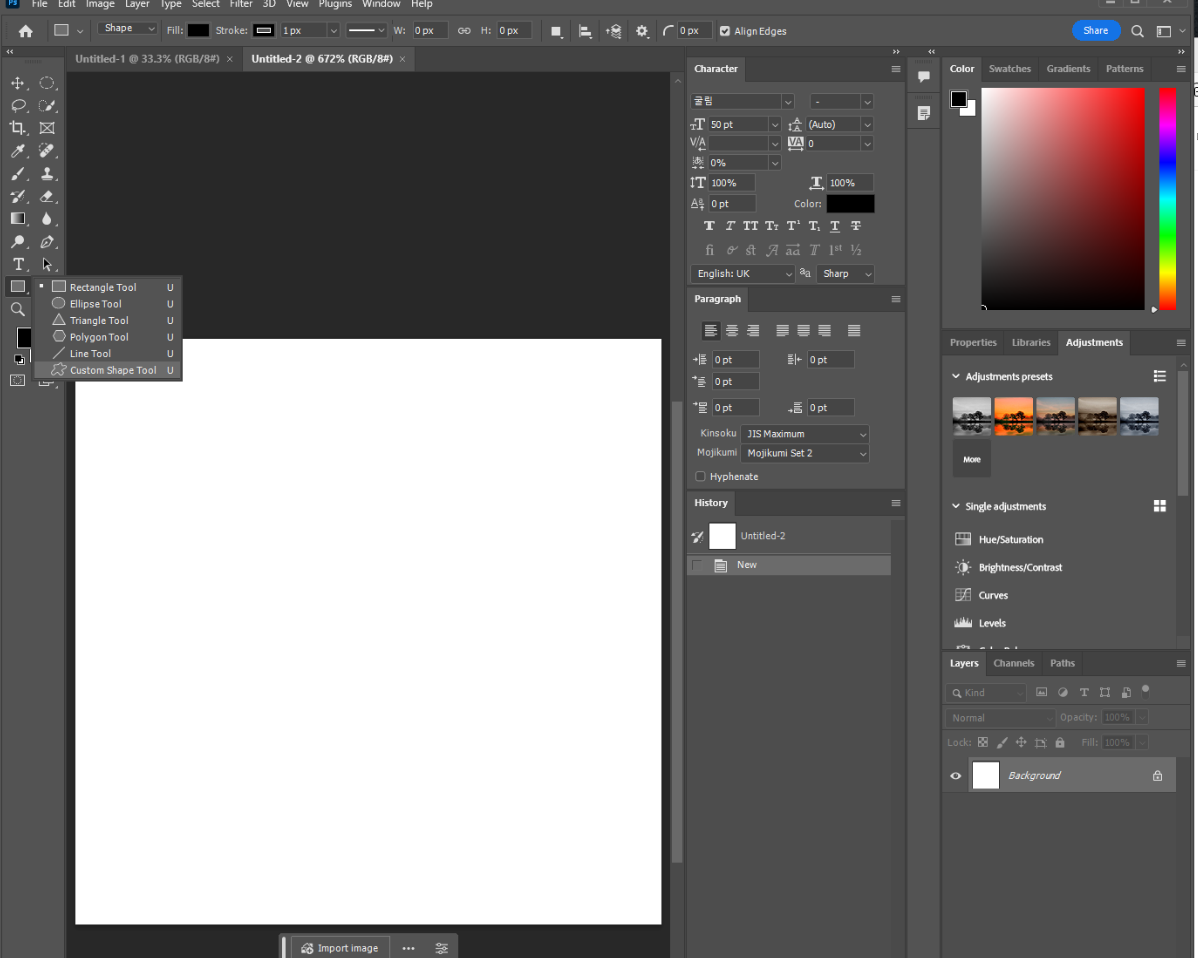Viewport: 1198px width, 958px height.
Task: Toggle type layer filter in Layers
Action: click(x=1083, y=693)
